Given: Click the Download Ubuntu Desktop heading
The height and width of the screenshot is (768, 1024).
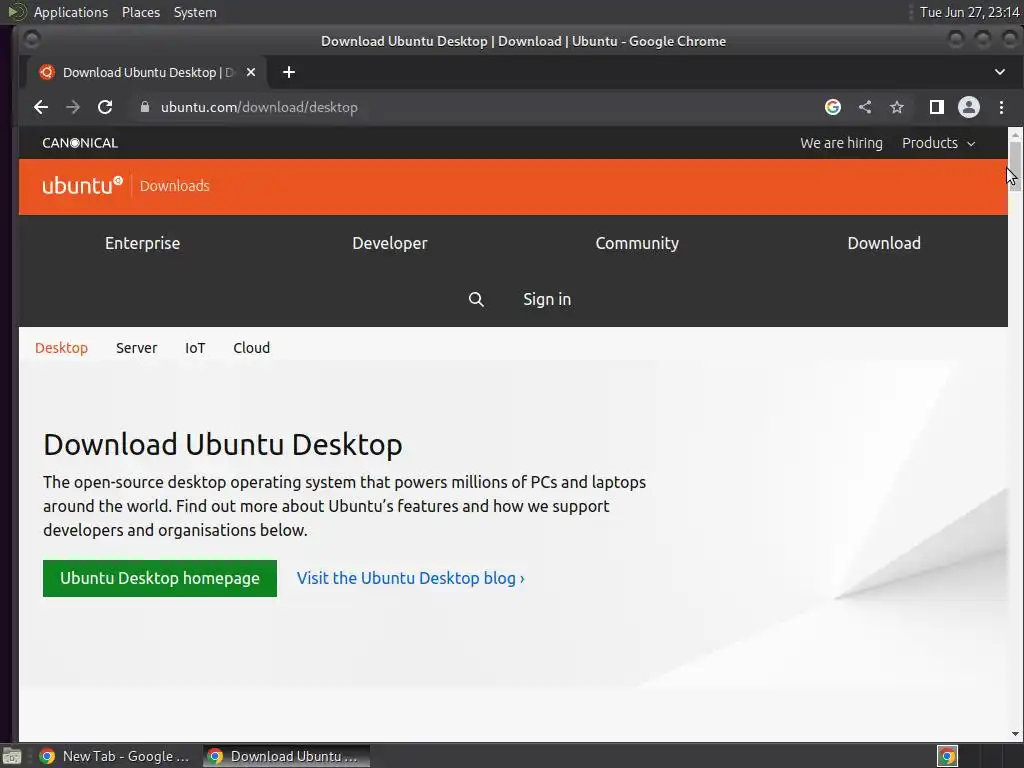Looking at the screenshot, I should coord(223,444).
